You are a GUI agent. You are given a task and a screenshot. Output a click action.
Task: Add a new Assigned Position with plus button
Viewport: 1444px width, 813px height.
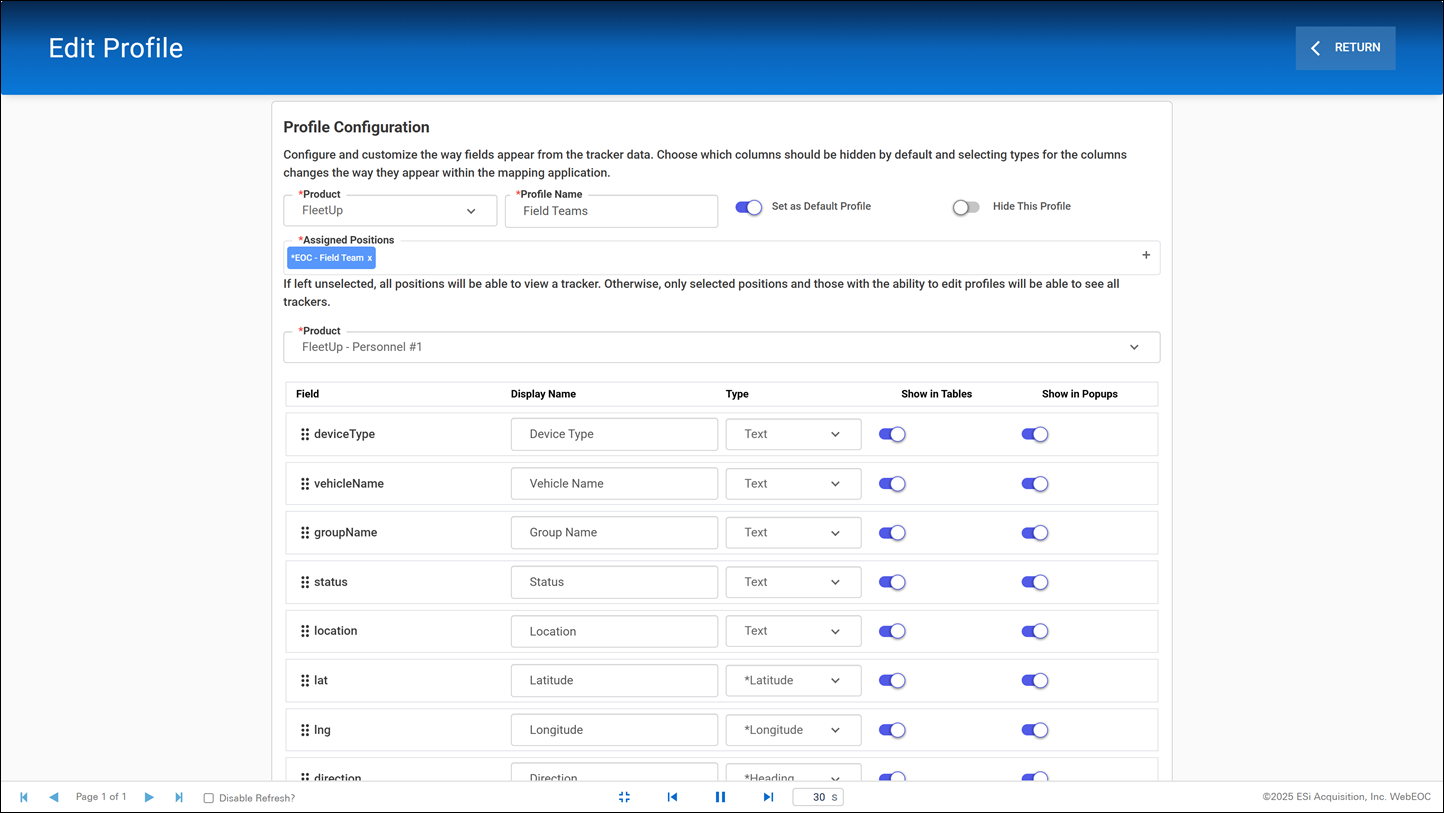pos(1146,255)
